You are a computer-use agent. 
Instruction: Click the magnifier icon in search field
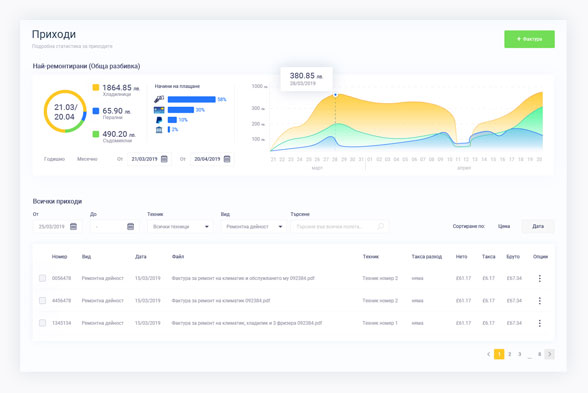click(381, 226)
